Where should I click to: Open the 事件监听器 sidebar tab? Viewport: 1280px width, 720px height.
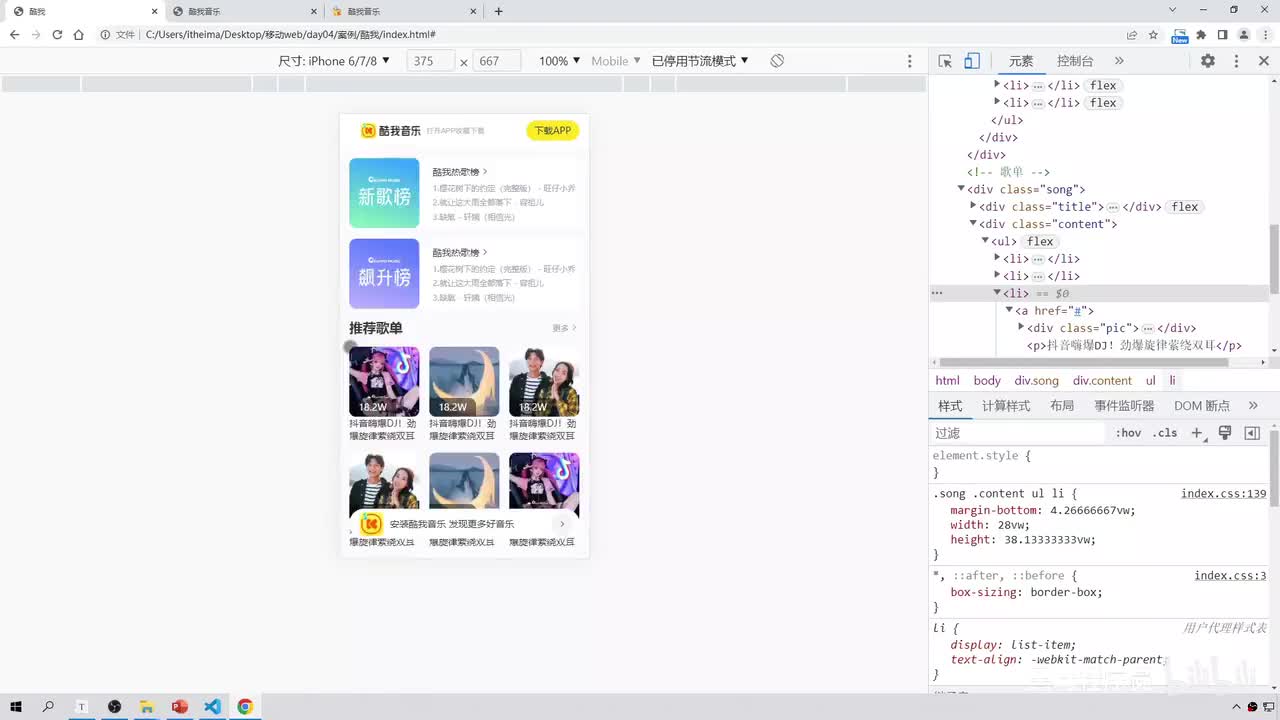[1124, 406]
